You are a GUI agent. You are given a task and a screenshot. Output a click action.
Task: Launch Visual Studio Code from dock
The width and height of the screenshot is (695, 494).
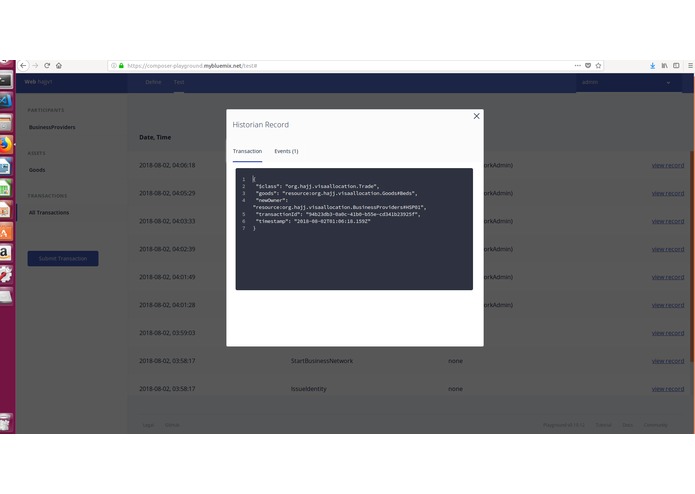pyautogui.click(x=6, y=101)
